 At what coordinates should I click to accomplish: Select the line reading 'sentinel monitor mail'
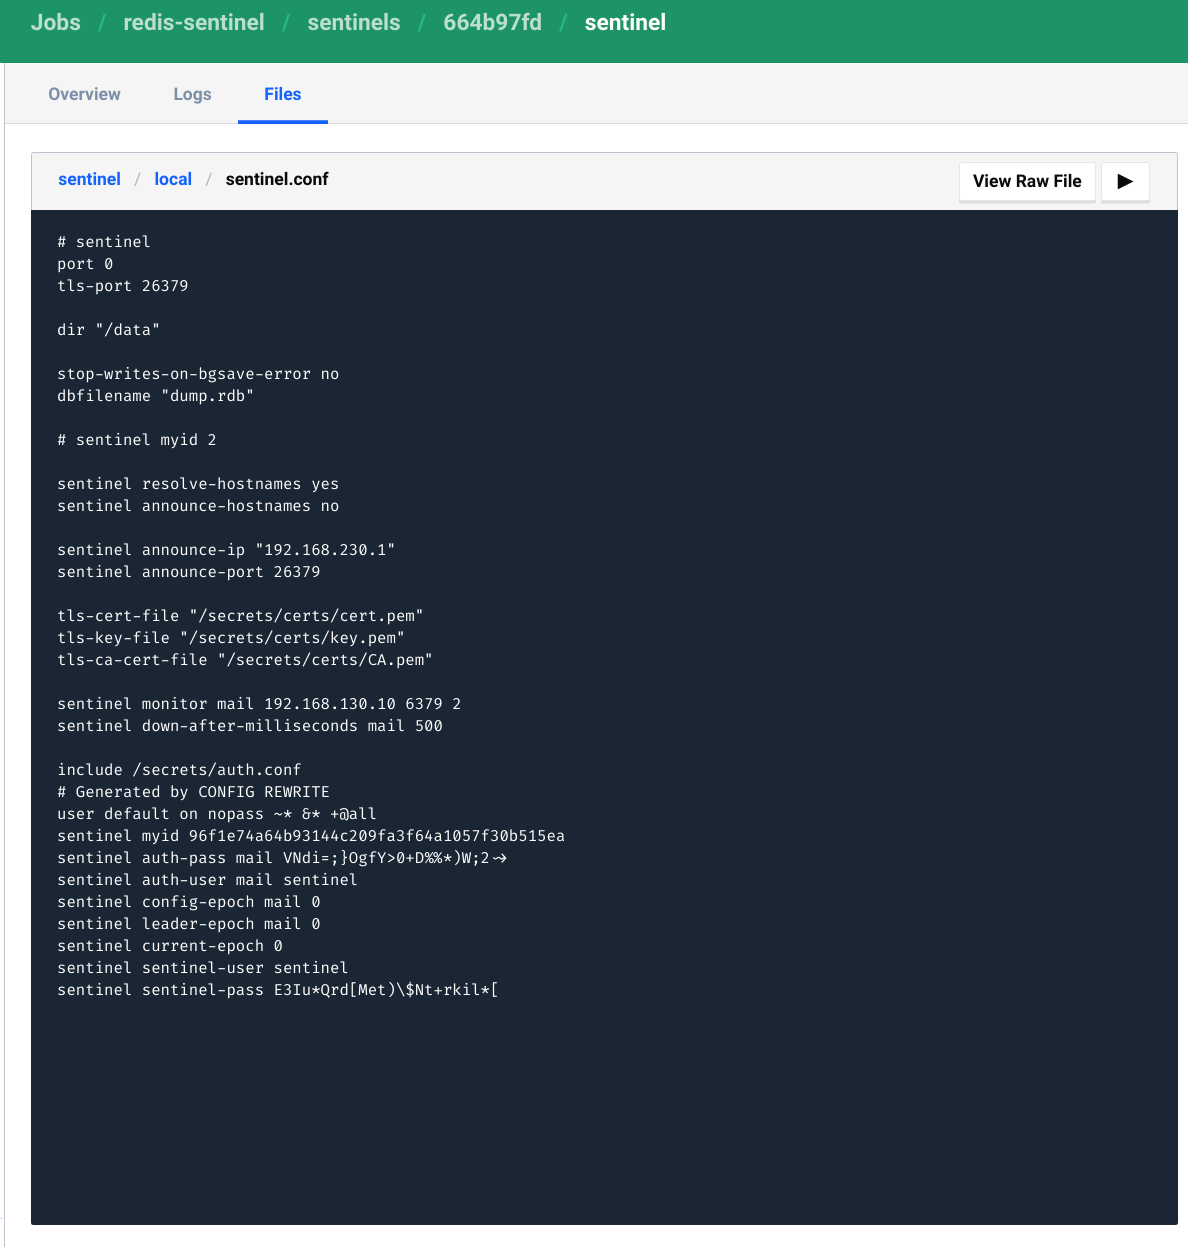pyautogui.click(x=258, y=703)
